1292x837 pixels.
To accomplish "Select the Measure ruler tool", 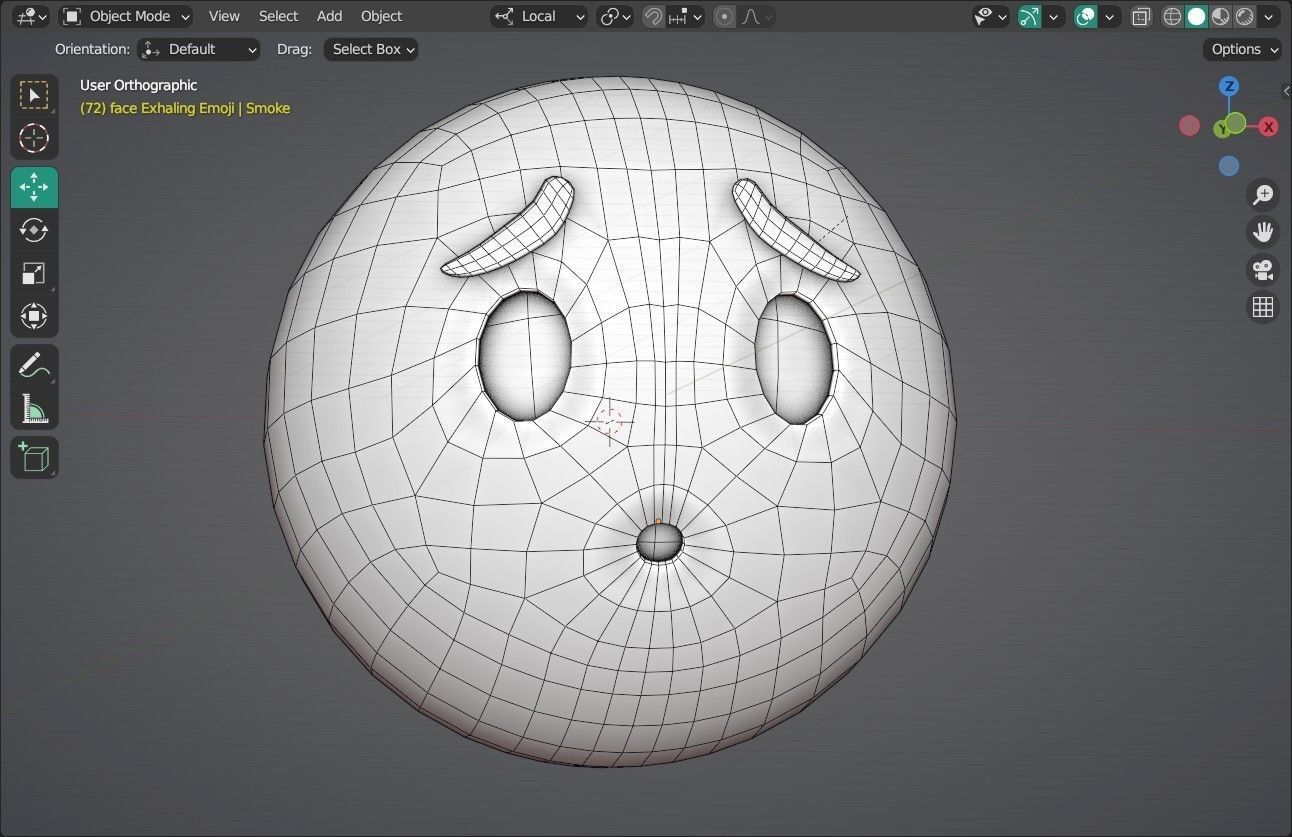I will click(34, 408).
